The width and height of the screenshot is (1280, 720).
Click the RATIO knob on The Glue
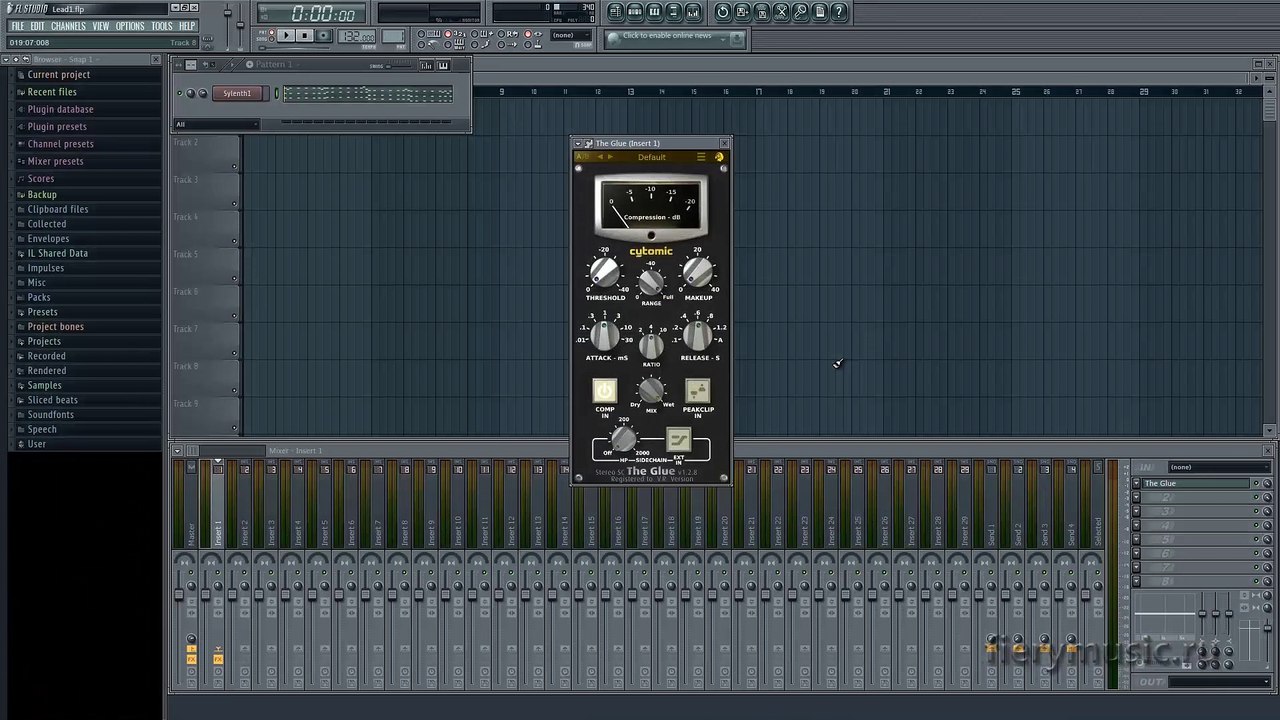651,346
